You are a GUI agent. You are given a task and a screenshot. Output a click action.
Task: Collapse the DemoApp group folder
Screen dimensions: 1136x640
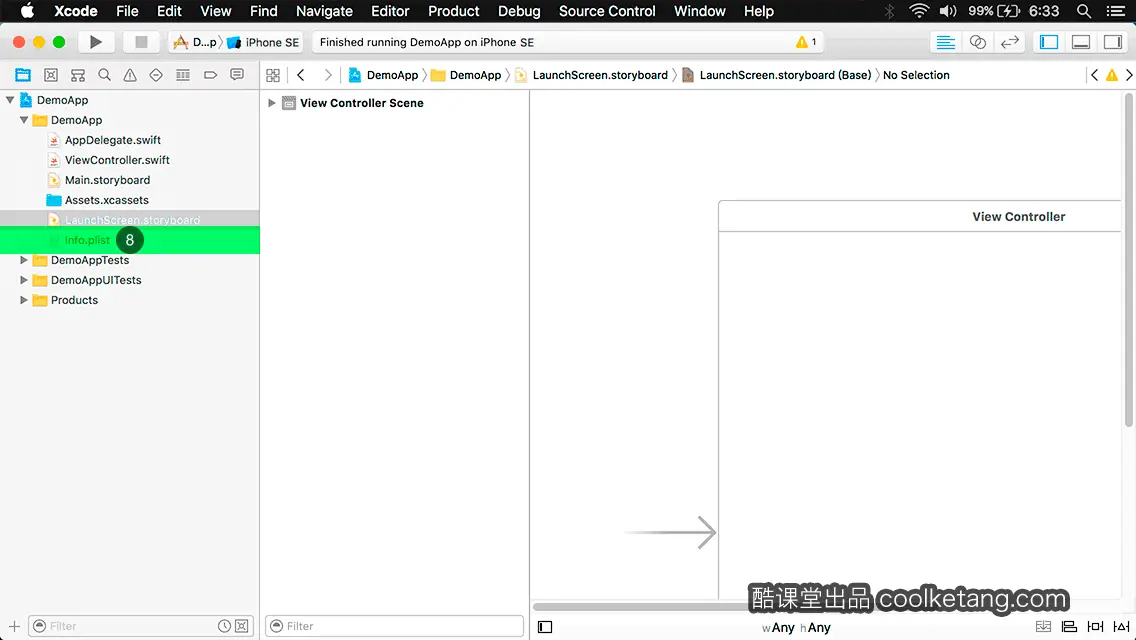coord(24,120)
